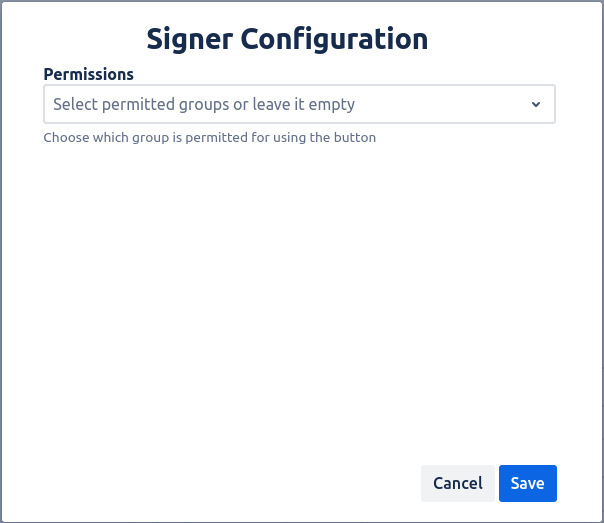Click the blue Save button
The width and height of the screenshot is (604, 523).
pyautogui.click(x=527, y=483)
